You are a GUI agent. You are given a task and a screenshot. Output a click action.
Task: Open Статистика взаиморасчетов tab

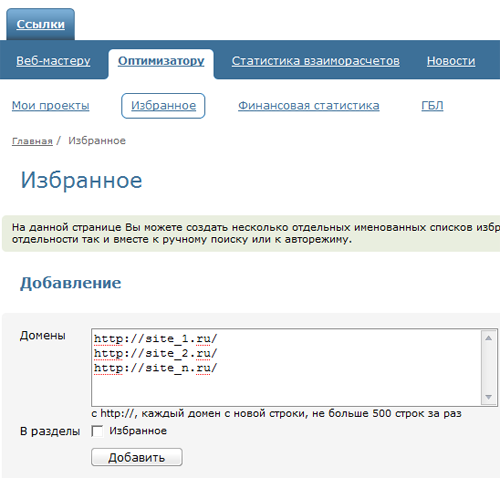(316, 61)
